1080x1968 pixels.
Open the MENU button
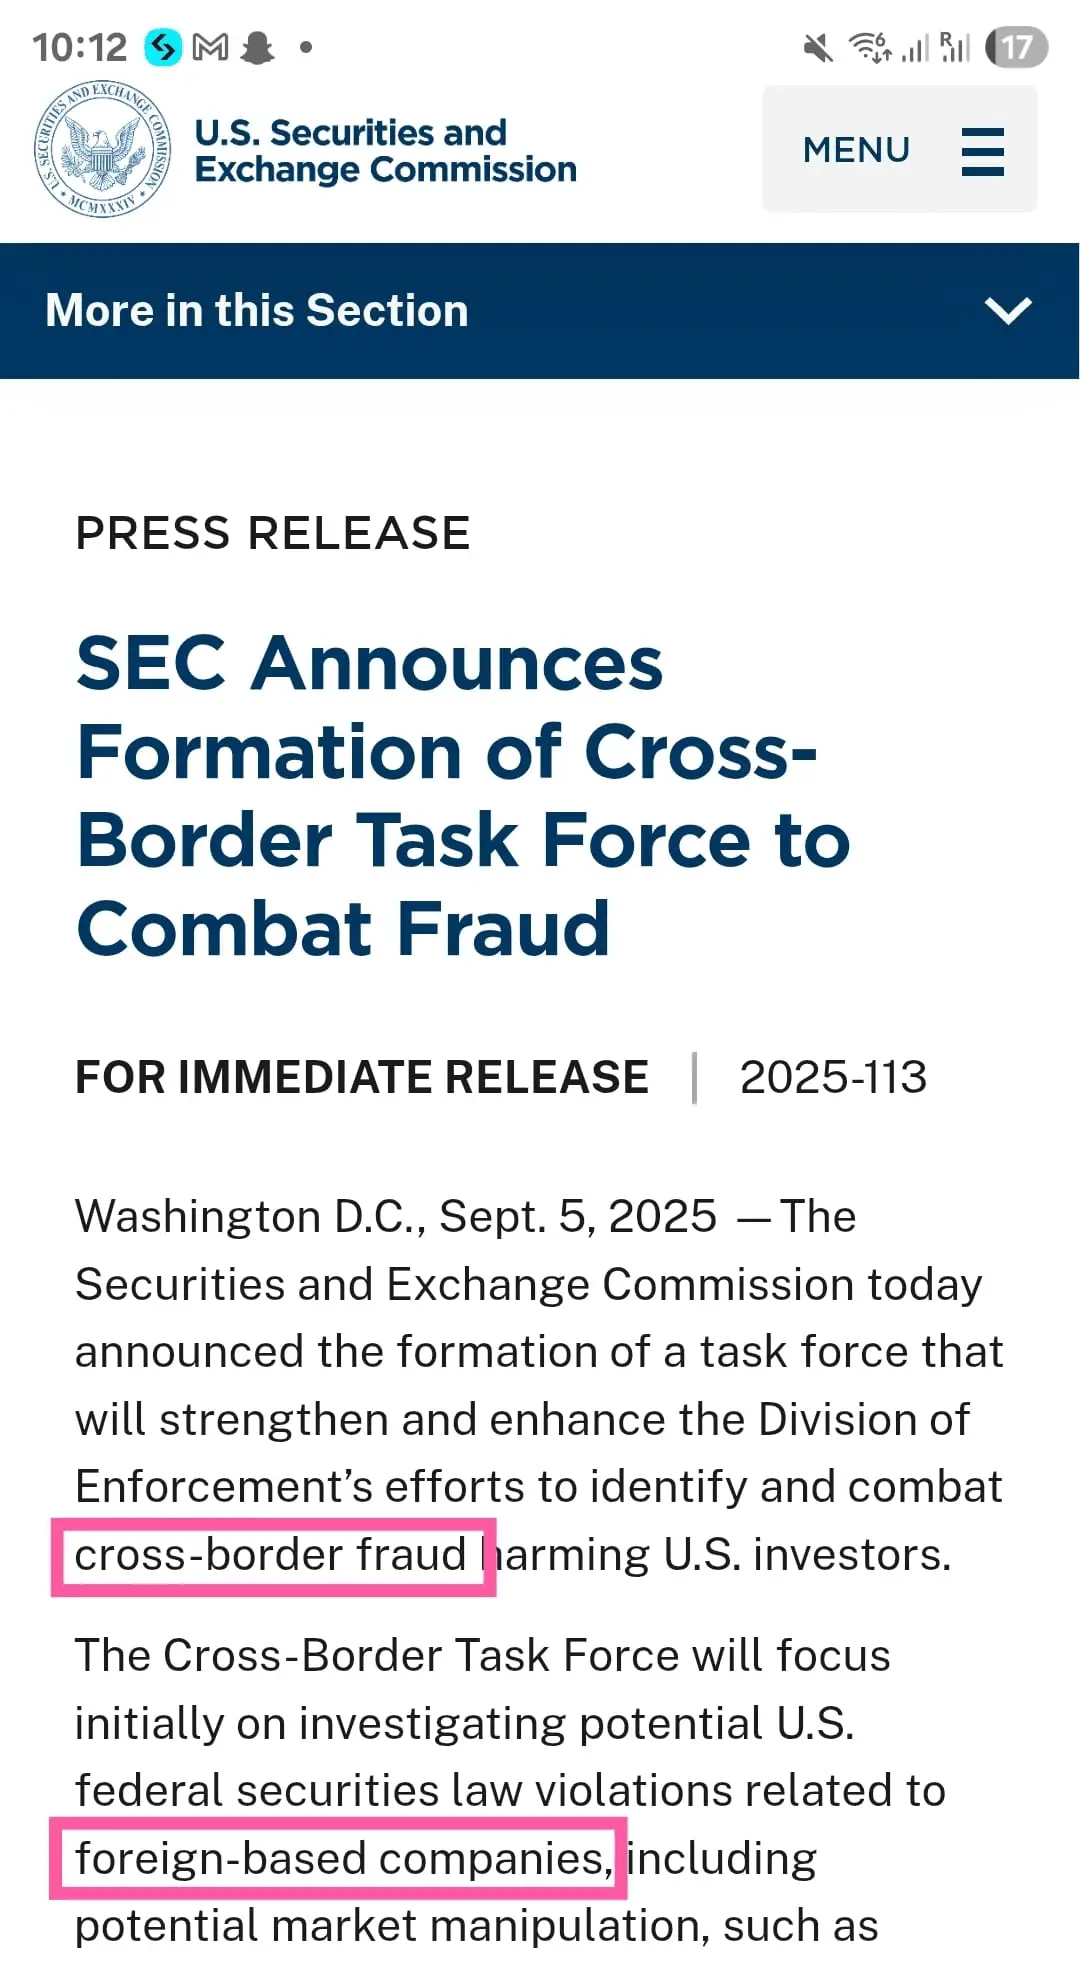pos(899,149)
